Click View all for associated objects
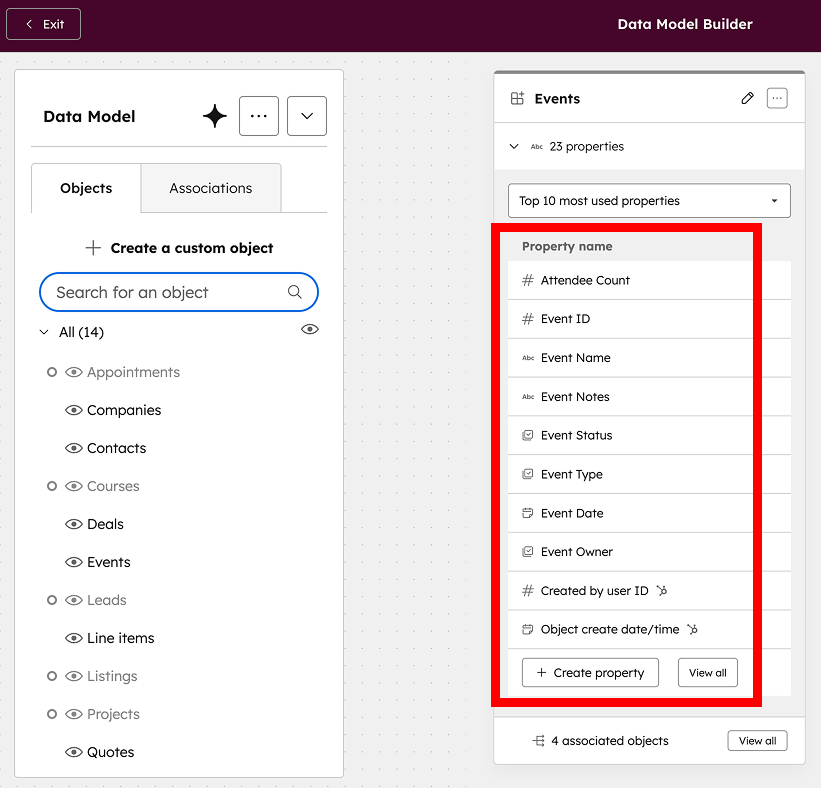 (x=757, y=741)
